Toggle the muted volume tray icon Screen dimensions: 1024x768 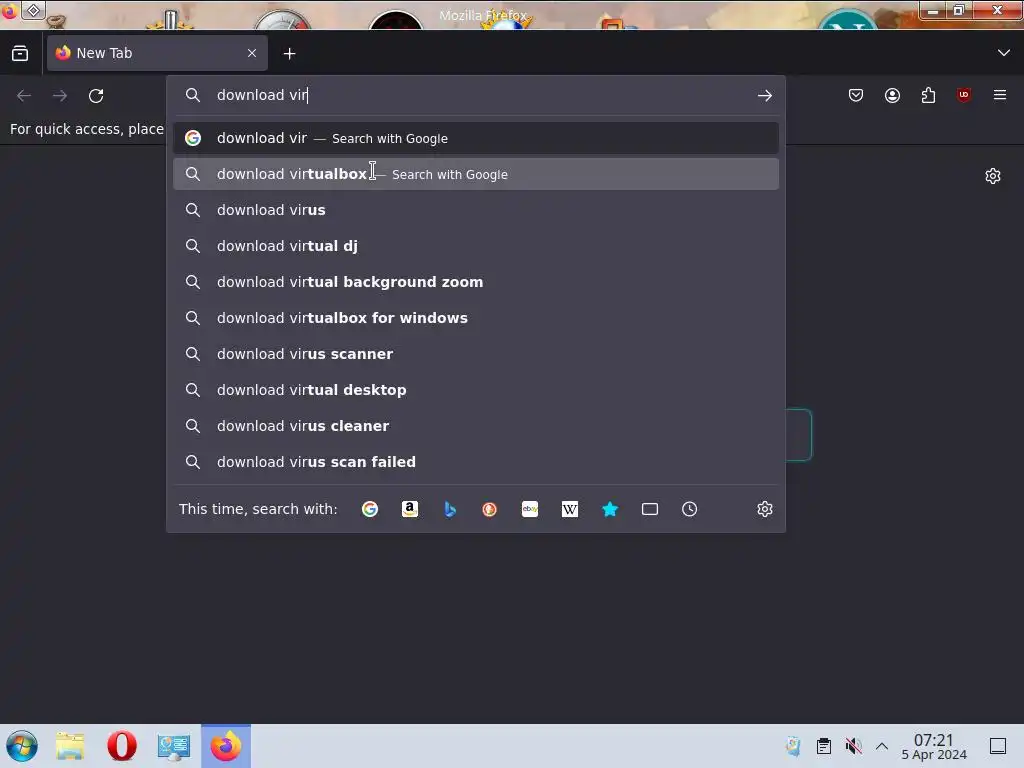(853, 746)
